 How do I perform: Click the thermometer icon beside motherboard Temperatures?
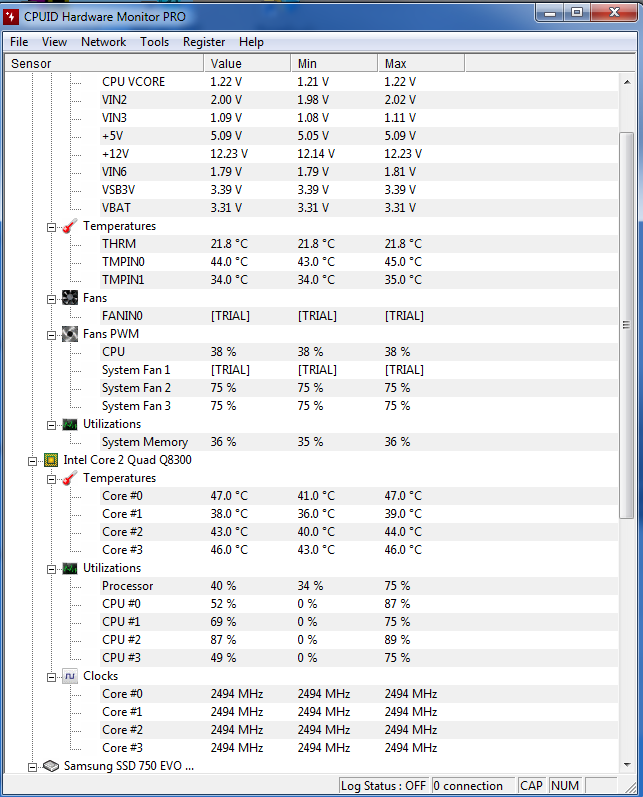[x=70, y=226]
